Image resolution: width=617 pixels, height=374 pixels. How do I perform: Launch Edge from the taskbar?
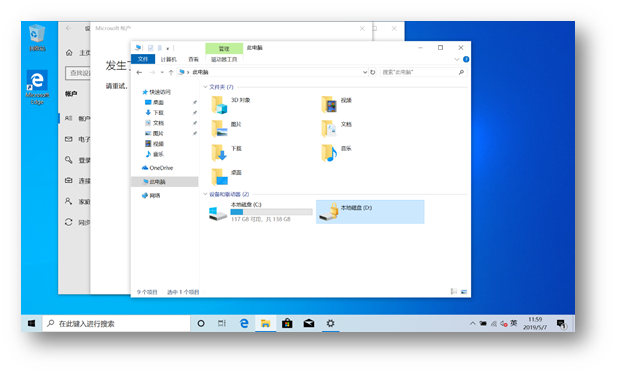click(244, 324)
